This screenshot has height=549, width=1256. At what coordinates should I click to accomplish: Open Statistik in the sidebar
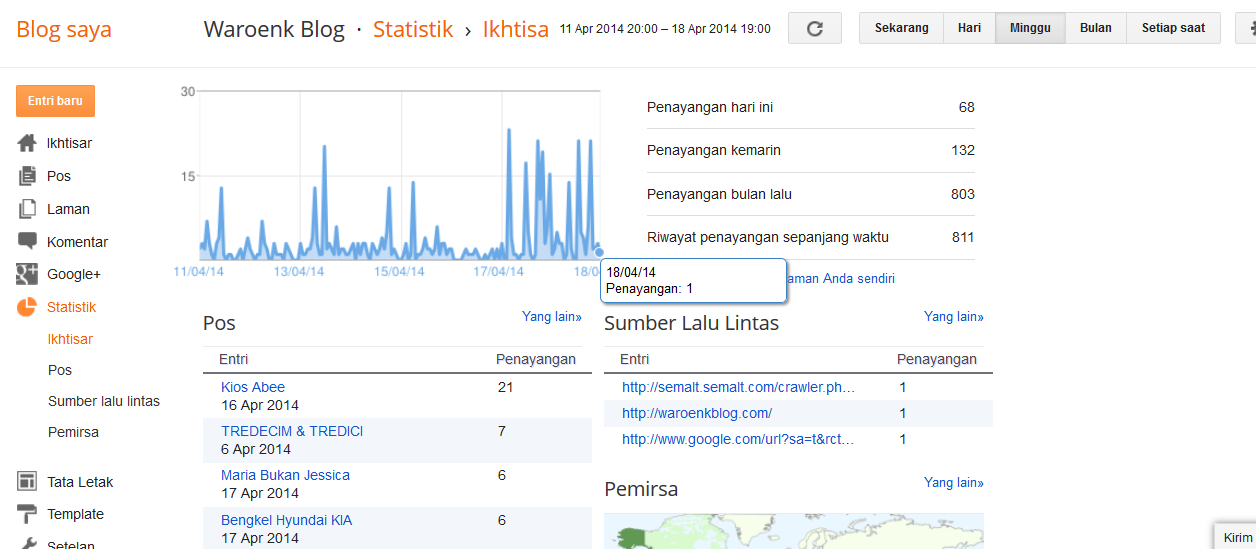point(71,307)
